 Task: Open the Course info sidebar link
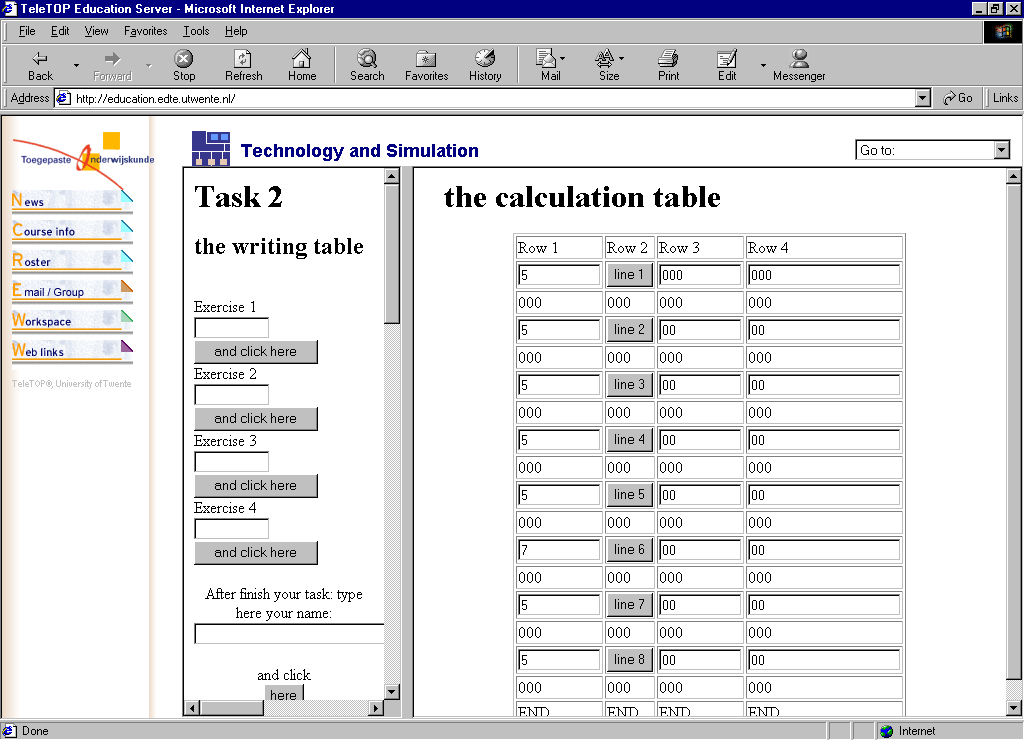pos(72,230)
